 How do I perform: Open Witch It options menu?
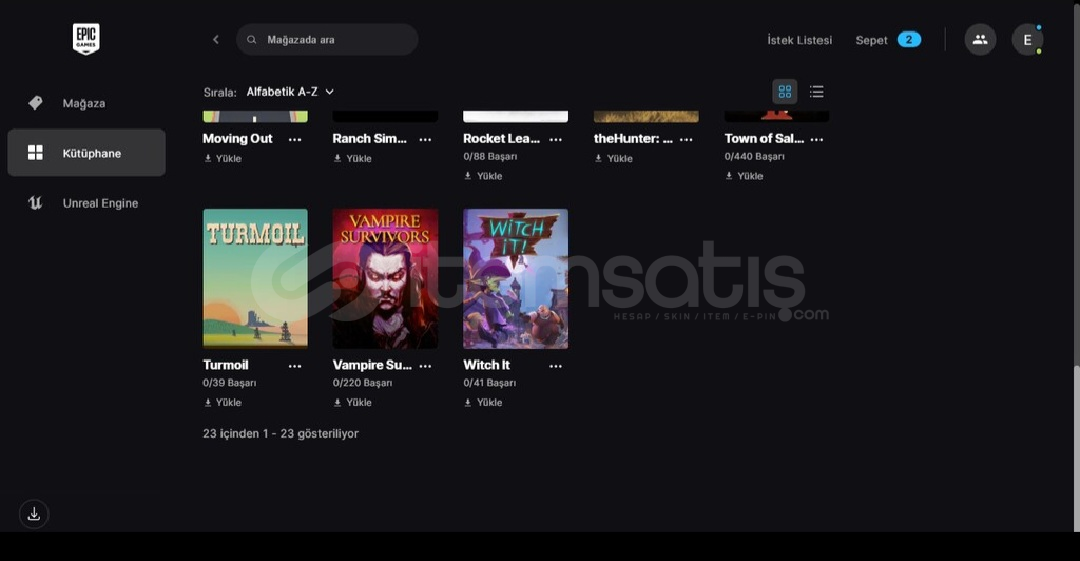click(555, 366)
